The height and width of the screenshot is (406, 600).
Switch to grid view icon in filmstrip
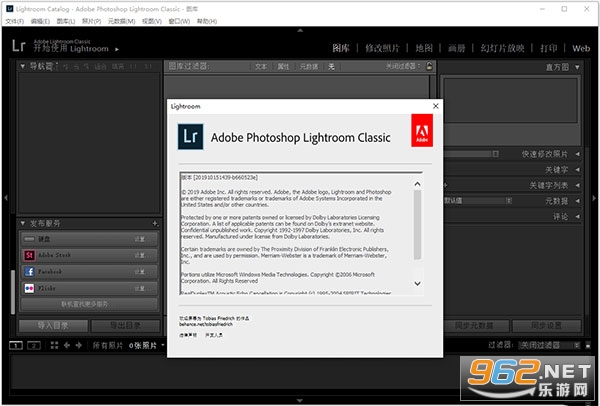tap(54, 346)
